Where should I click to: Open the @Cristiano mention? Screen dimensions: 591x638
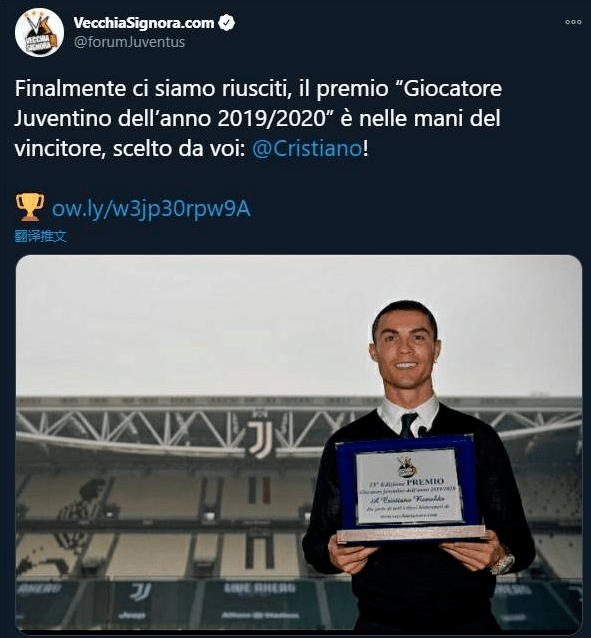pyautogui.click(x=307, y=149)
